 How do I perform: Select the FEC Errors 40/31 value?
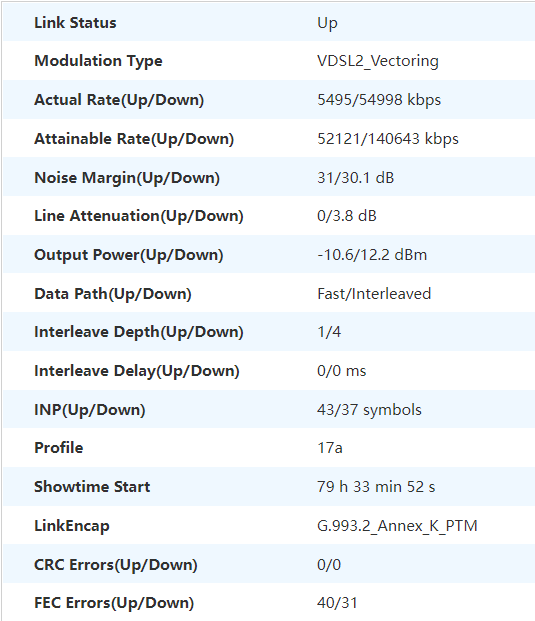[x=337, y=603]
